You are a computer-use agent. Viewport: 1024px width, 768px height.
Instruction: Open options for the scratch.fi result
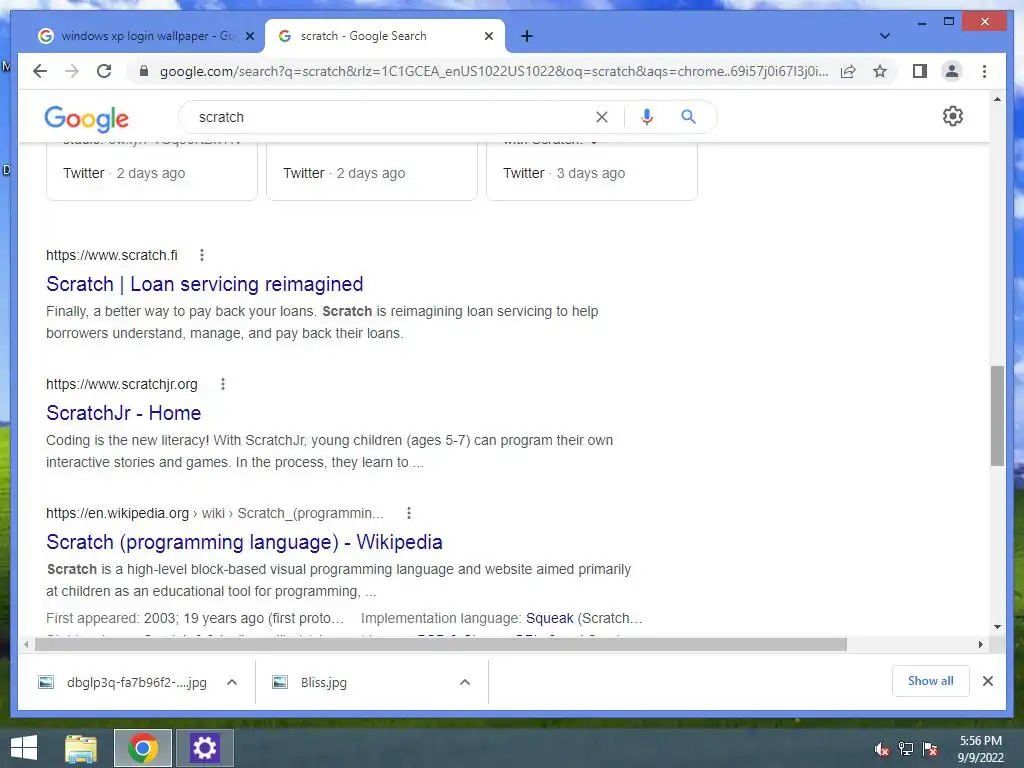202,255
